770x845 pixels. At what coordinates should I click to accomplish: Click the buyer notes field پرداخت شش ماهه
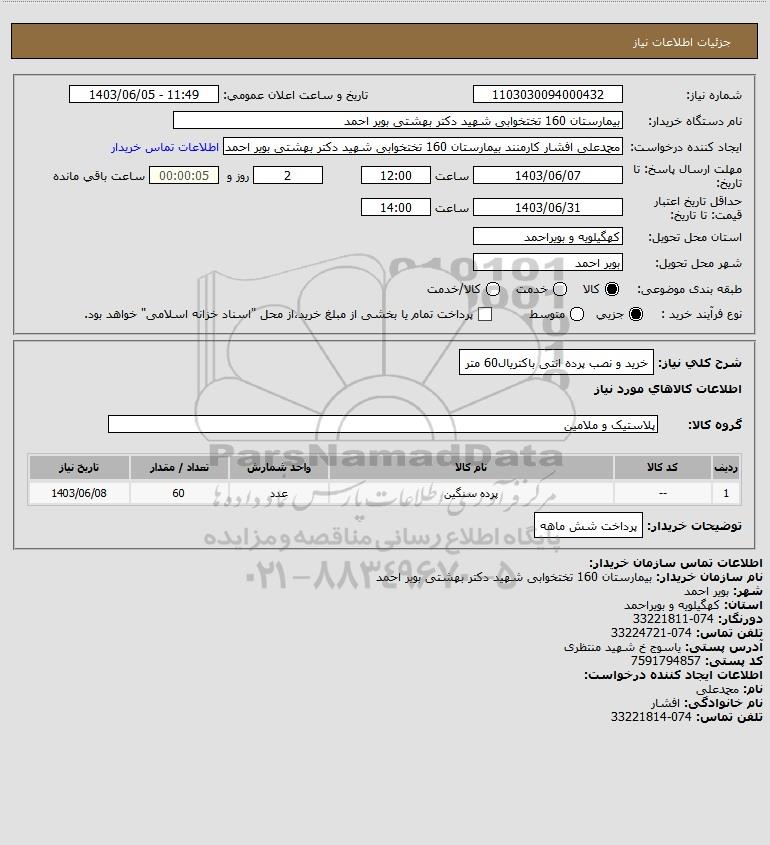588,525
